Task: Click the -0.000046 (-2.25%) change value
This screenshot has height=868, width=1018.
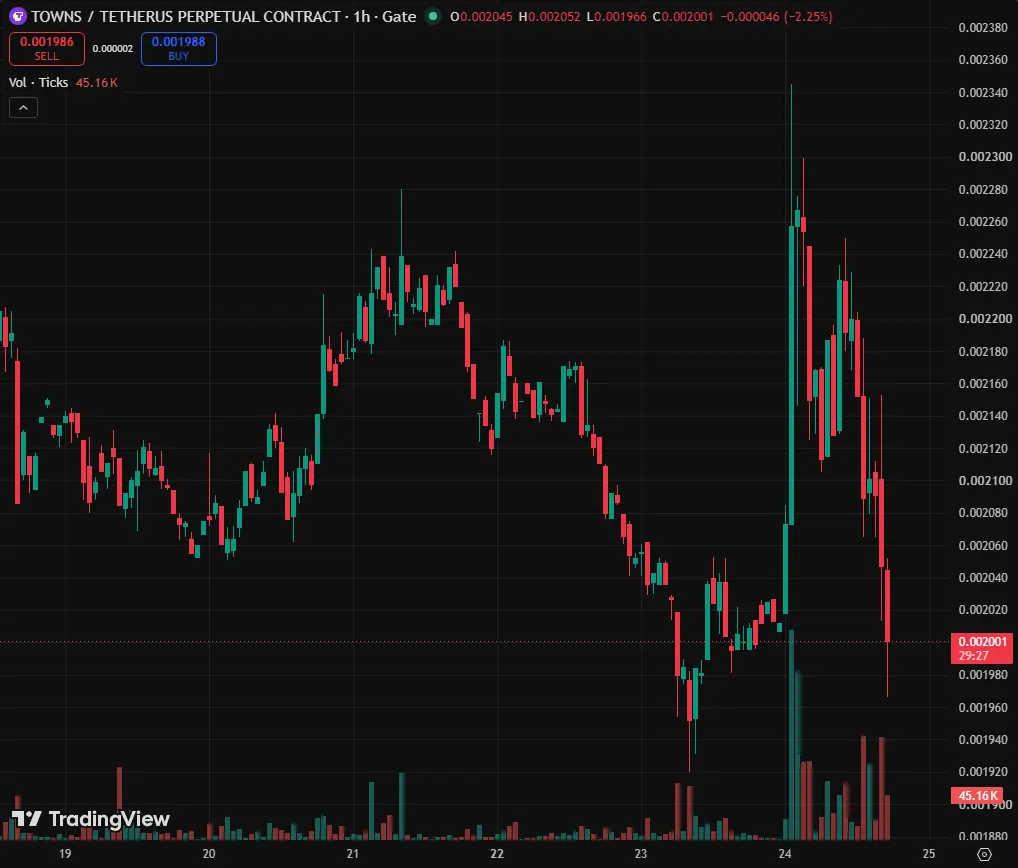Action: [x=776, y=16]
